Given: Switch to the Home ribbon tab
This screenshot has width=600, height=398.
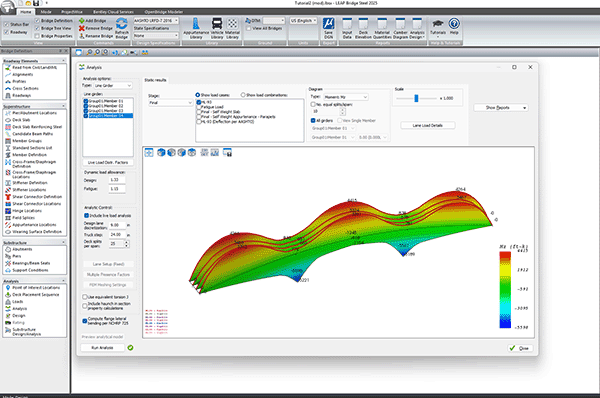Looking at the screenshot, I should (x=26, y=12).
